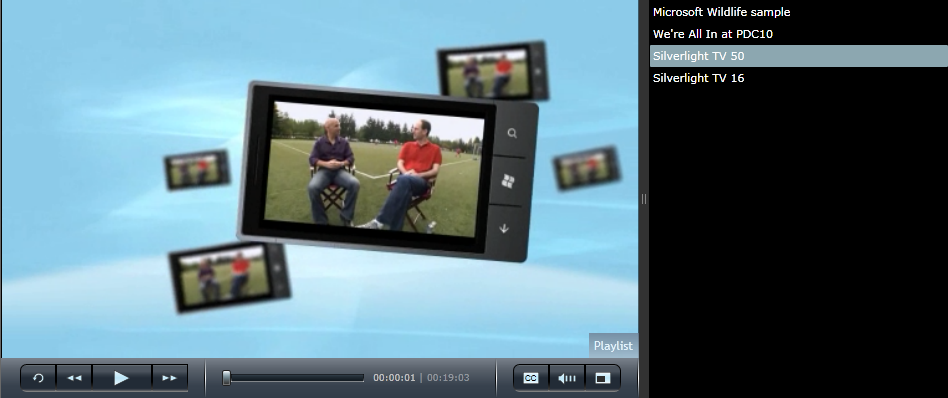Select We're All In at PDC10
Screen dimensions: 948x398
(x=798, y=34)
